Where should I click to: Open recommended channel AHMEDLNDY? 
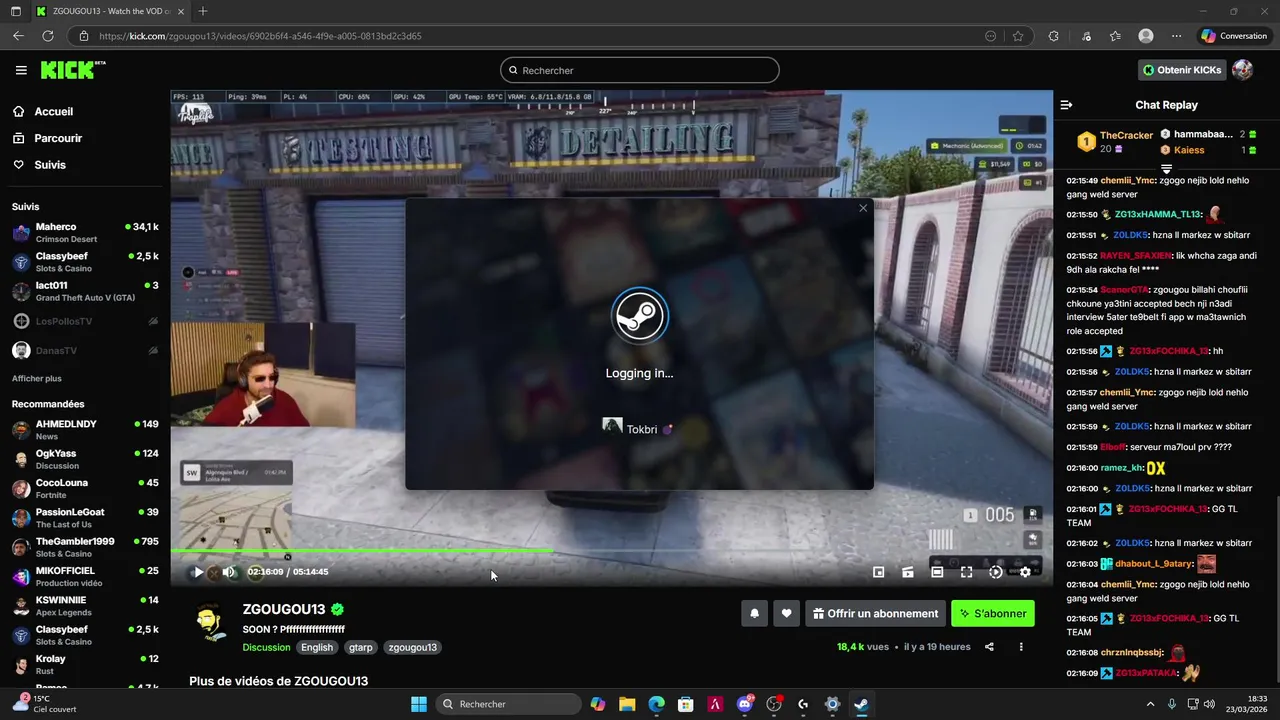(x=85, y=430)
